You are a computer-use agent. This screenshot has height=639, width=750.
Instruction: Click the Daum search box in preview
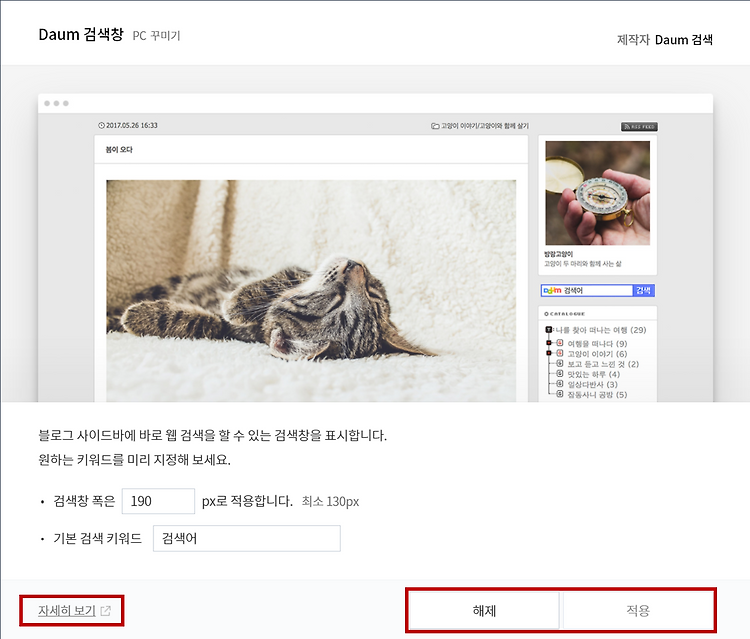(x=587, y=290)
